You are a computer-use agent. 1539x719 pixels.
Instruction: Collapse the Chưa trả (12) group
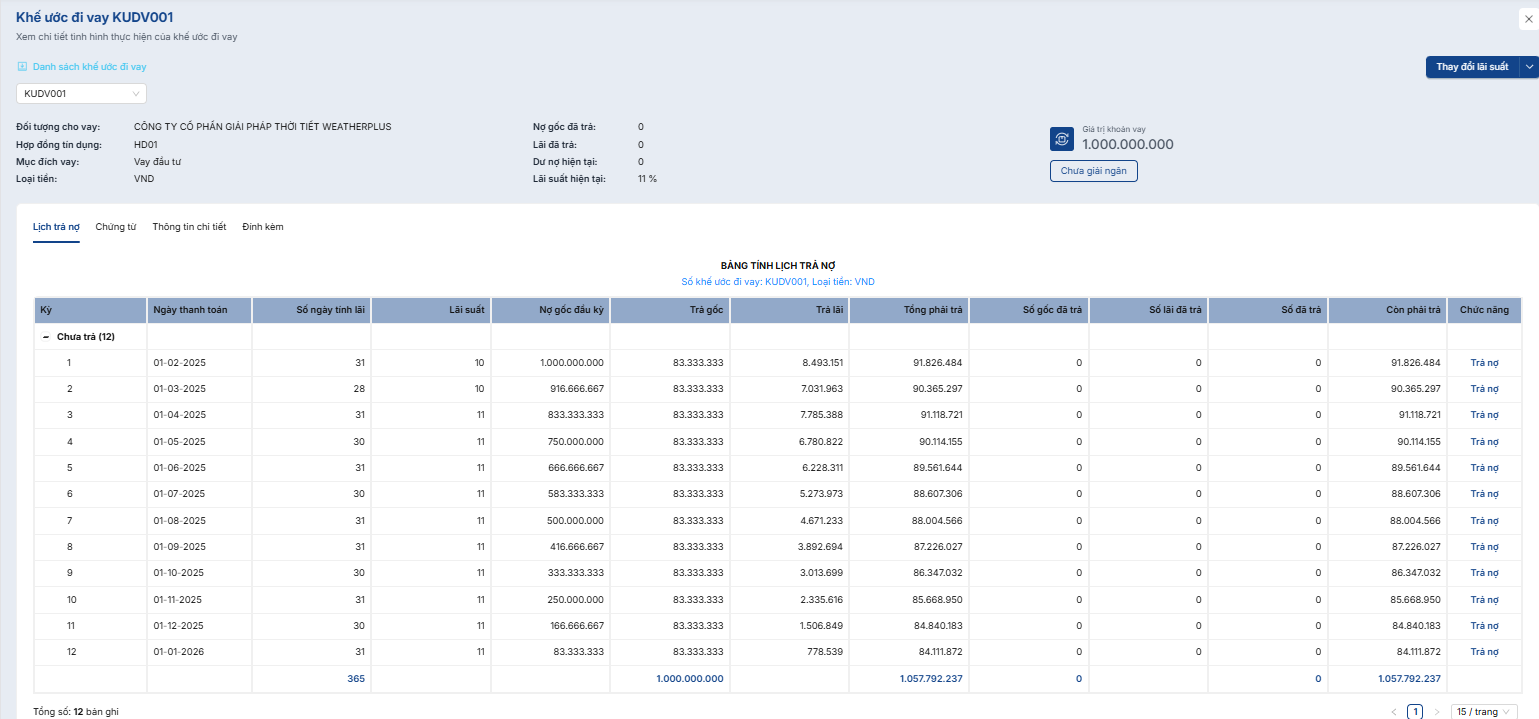tap(45, 337)
